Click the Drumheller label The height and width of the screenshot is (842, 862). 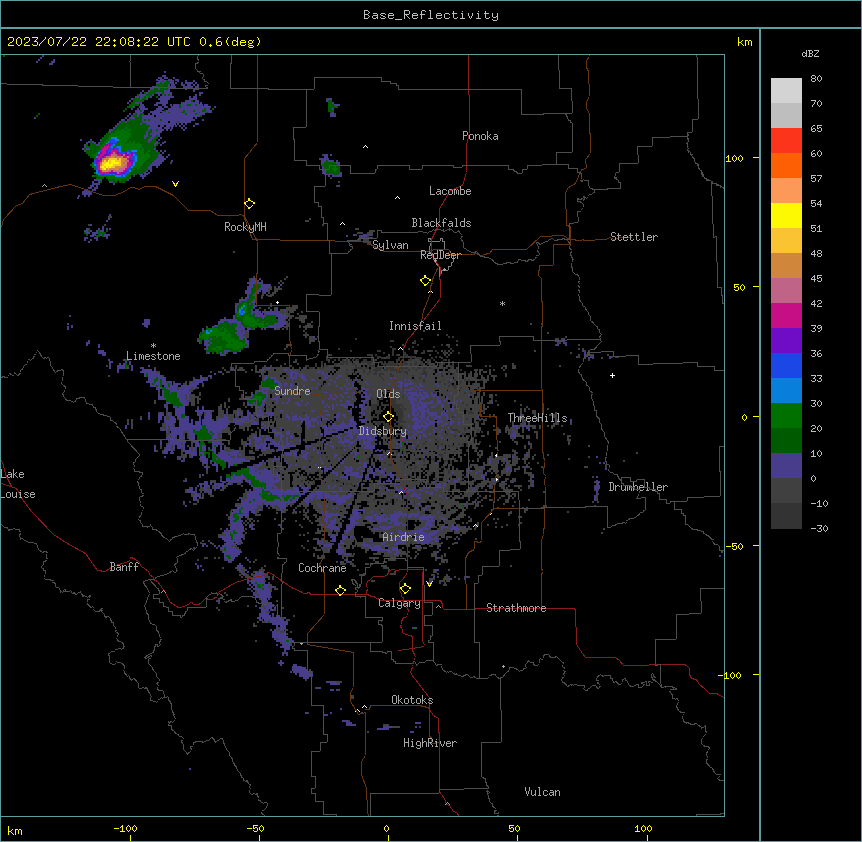tap(638, 487)
